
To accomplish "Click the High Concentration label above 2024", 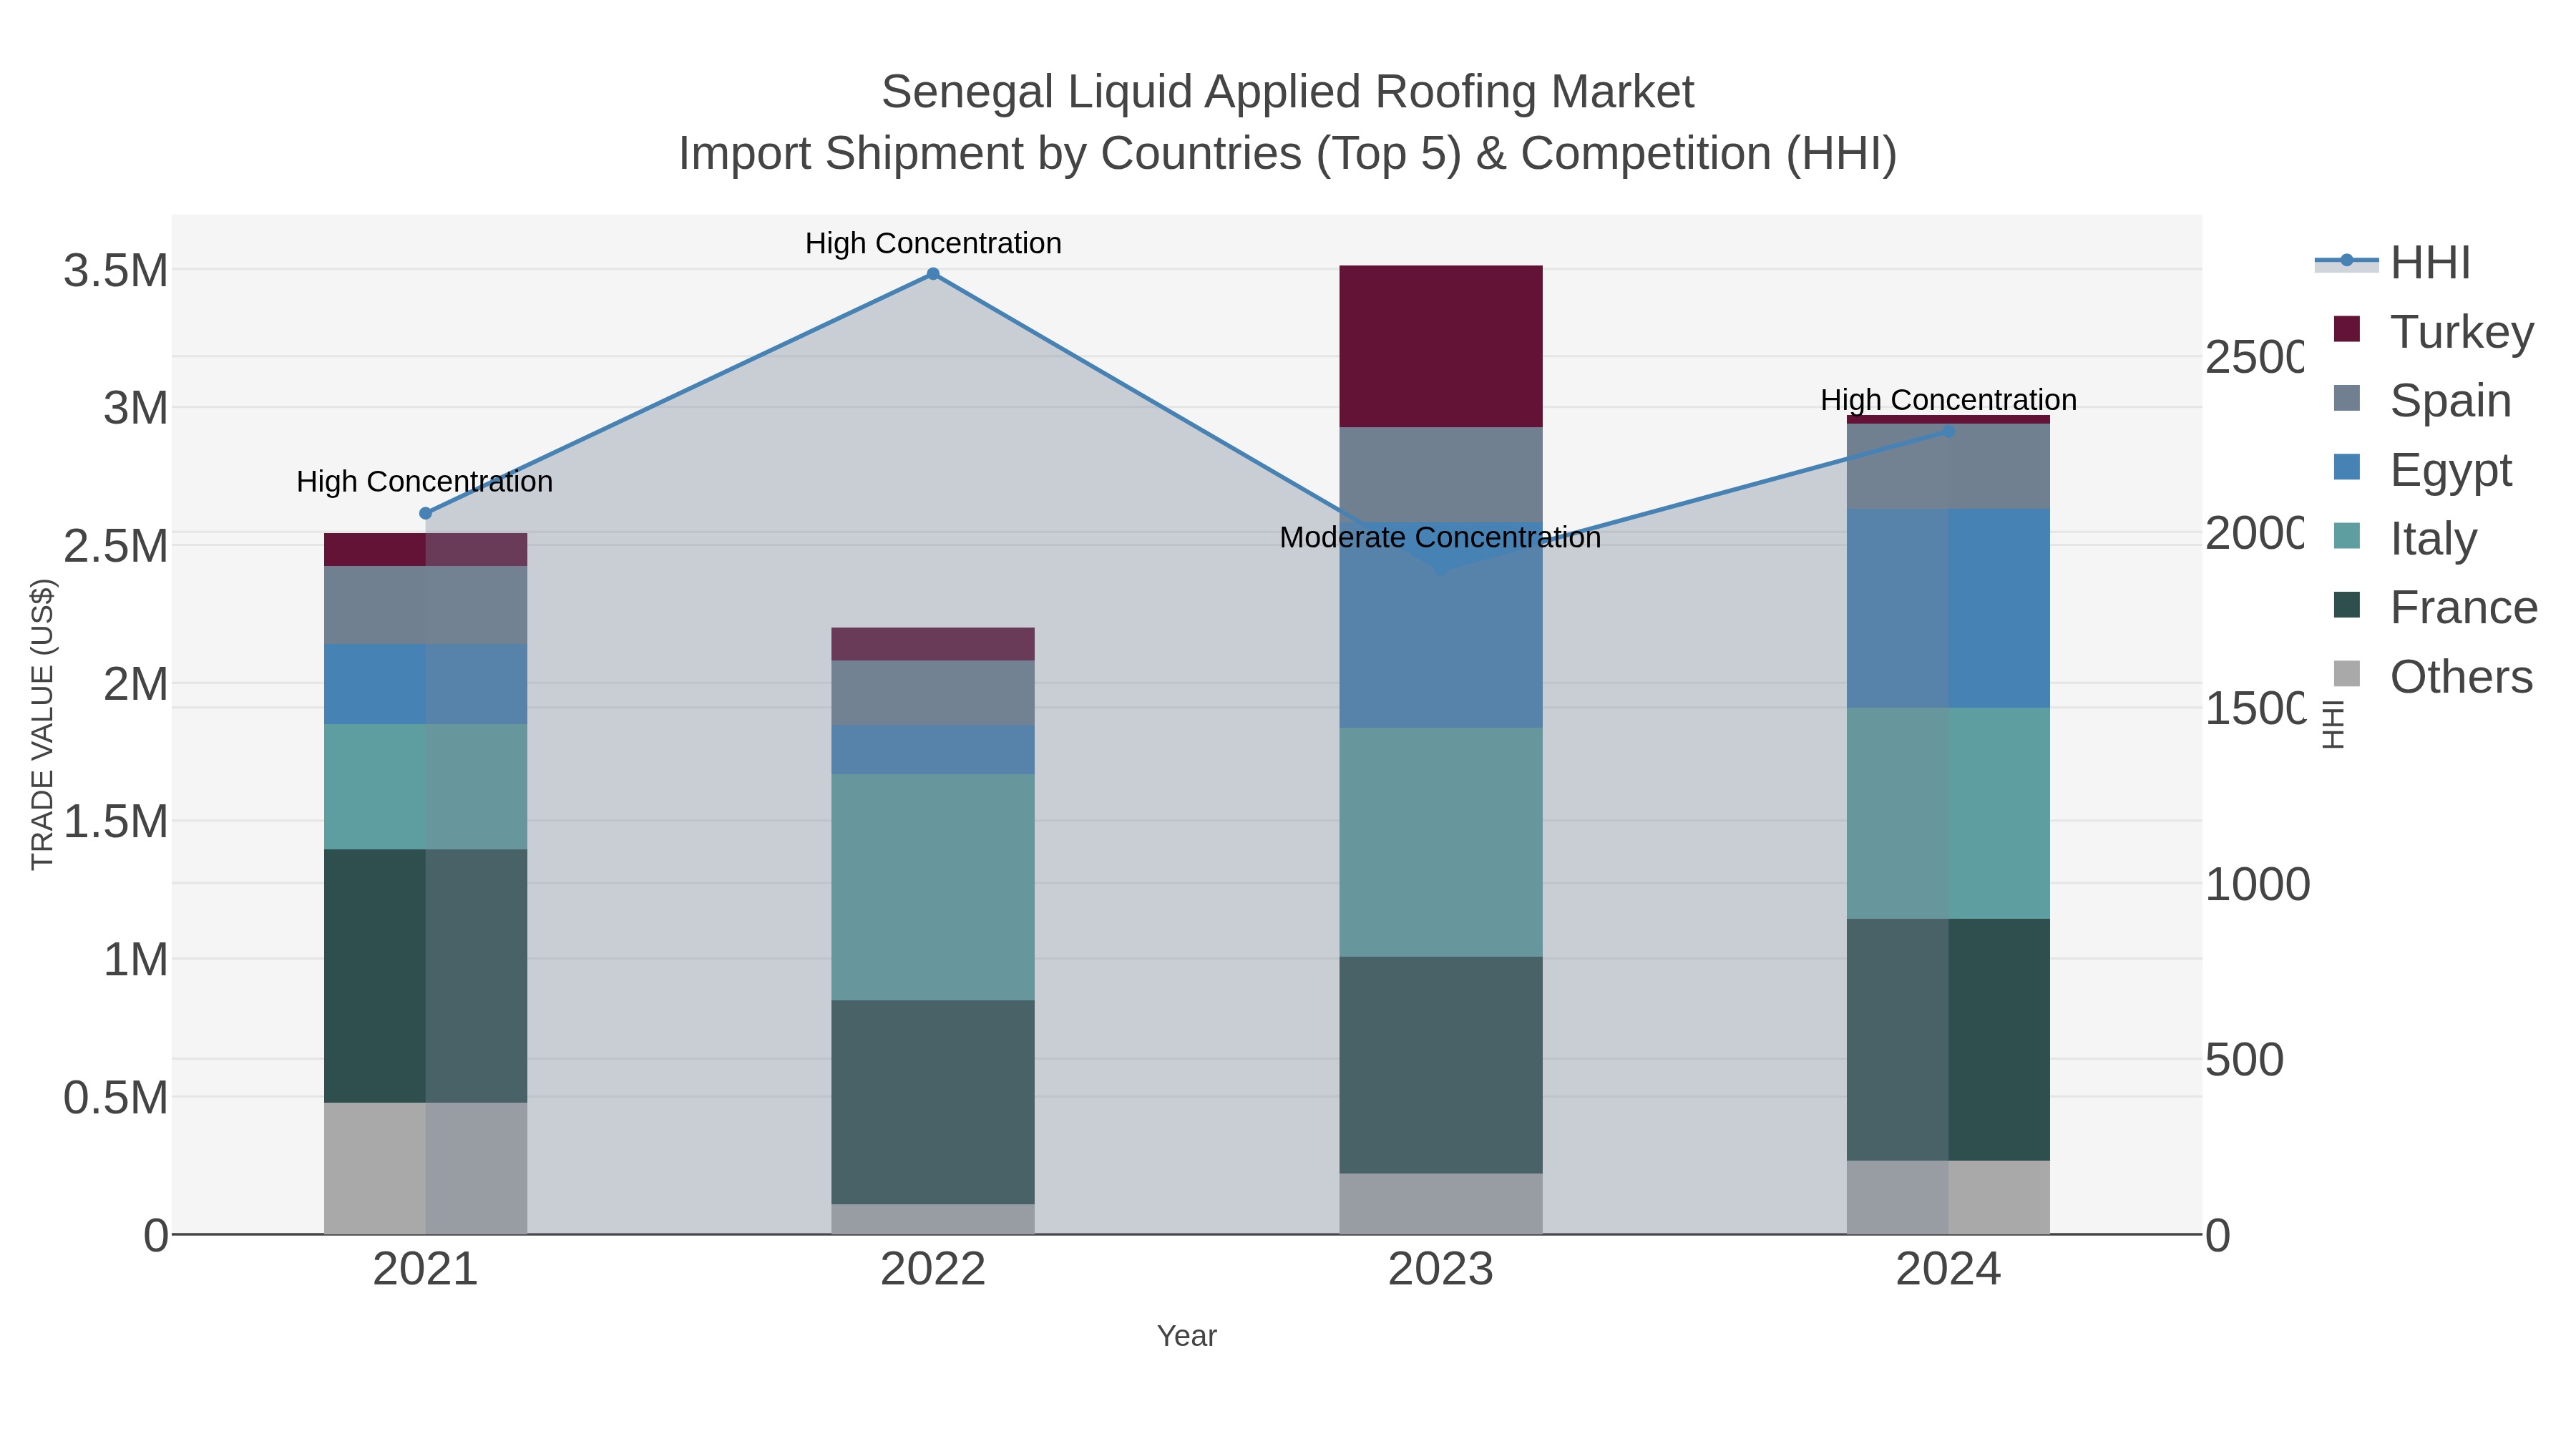I will point(1948,400).
